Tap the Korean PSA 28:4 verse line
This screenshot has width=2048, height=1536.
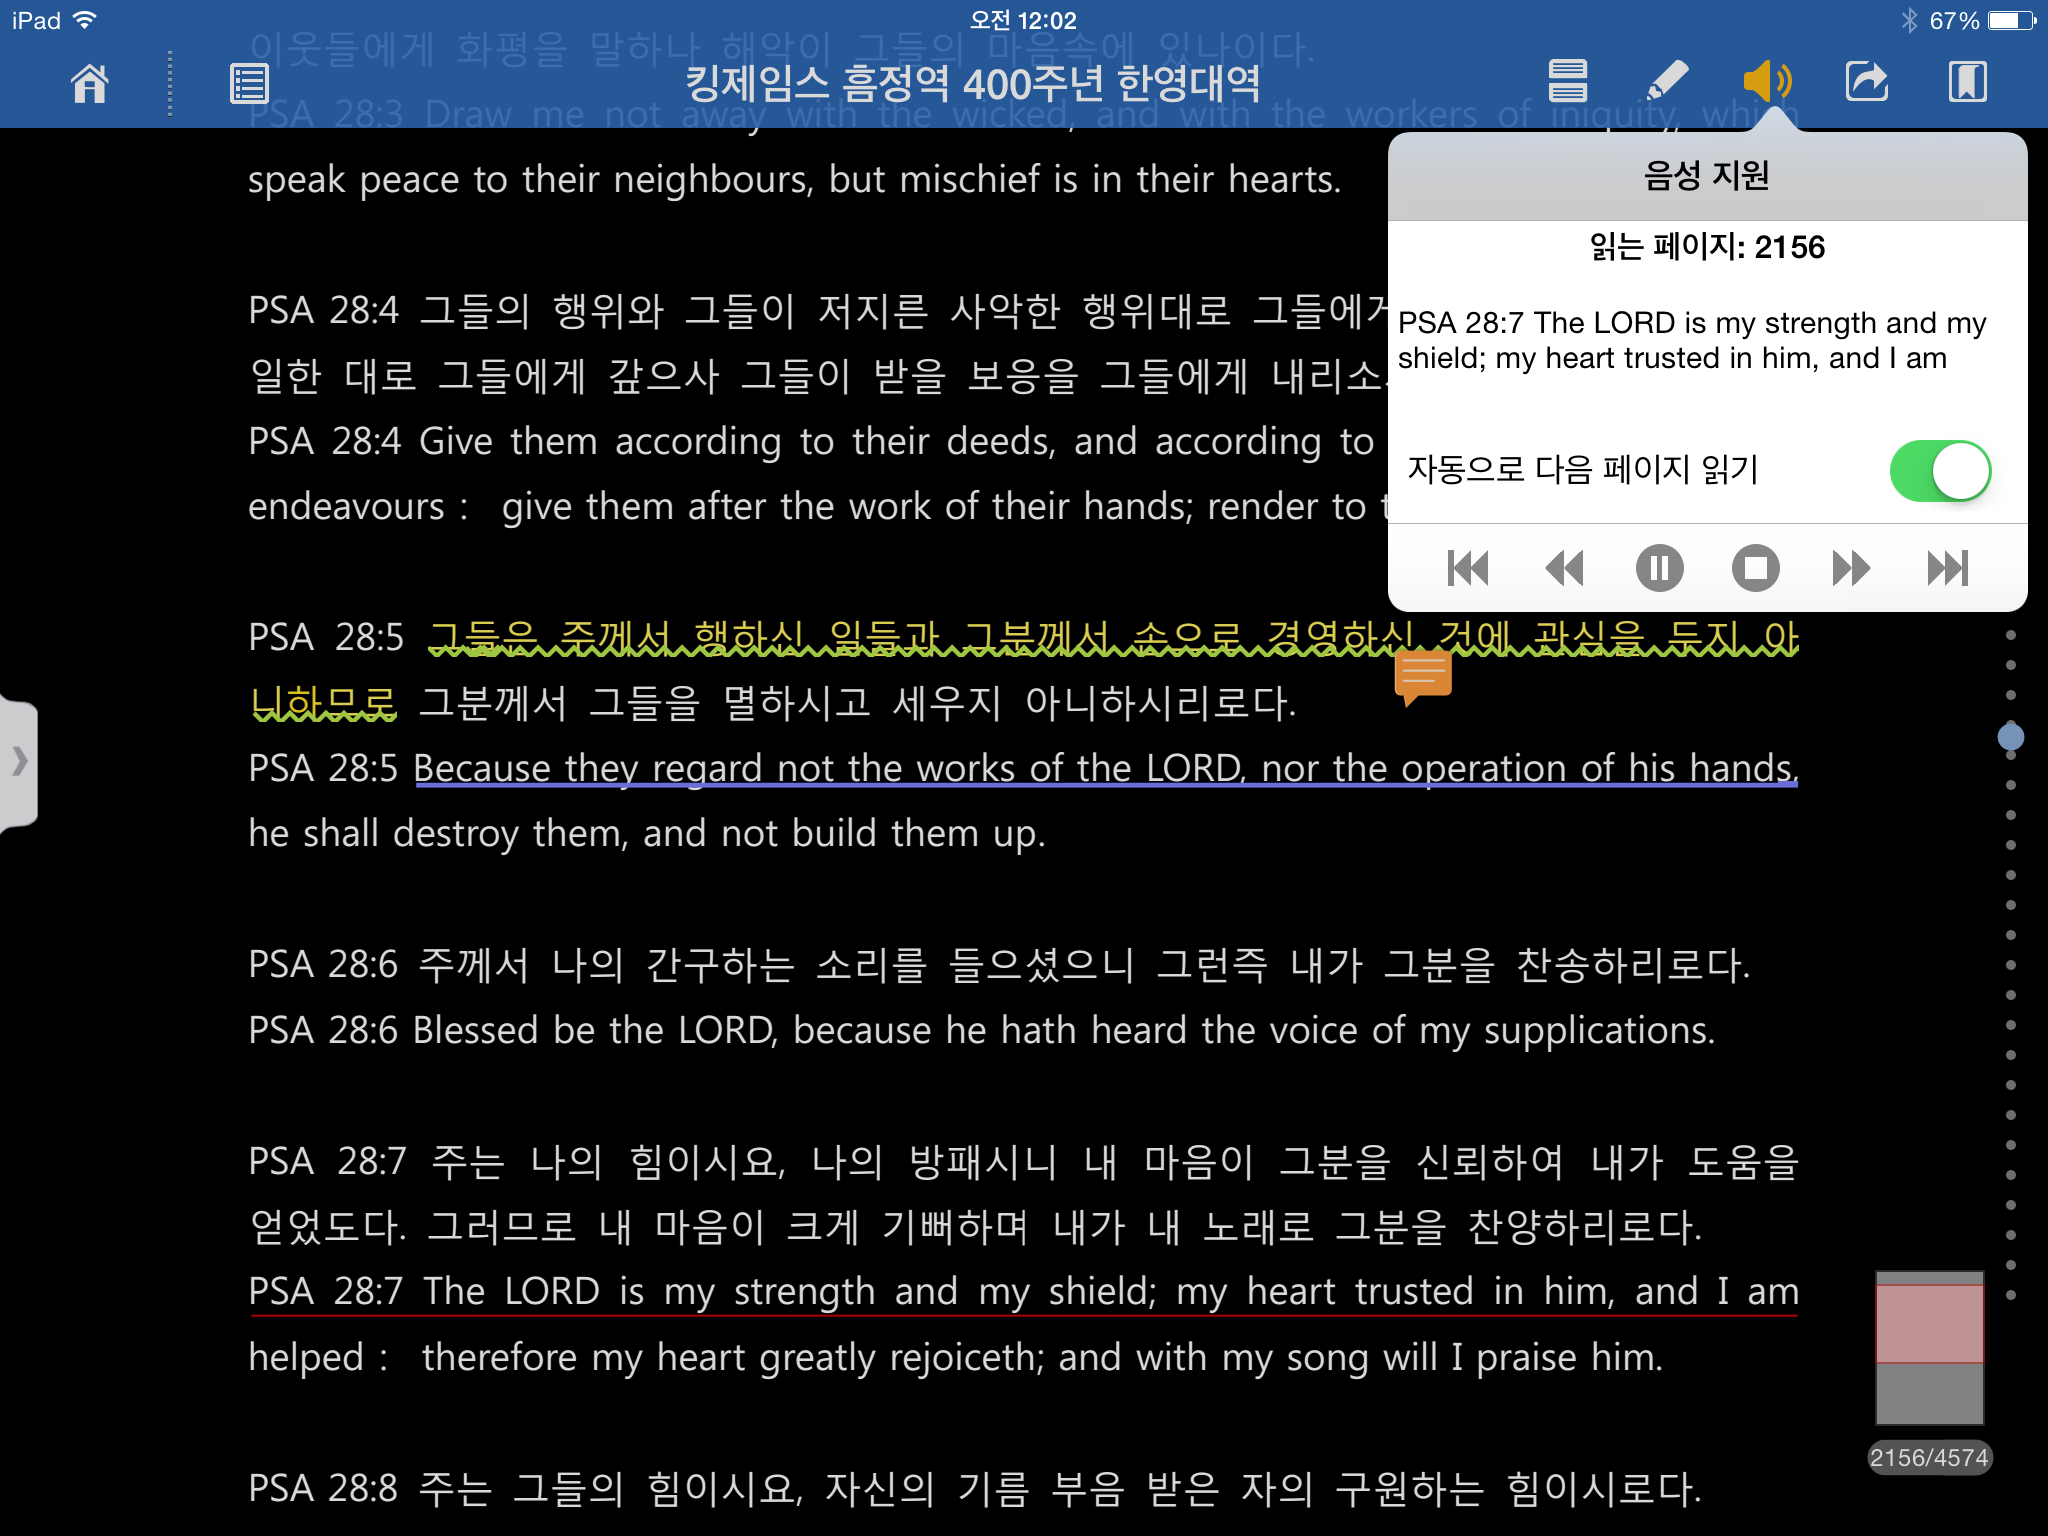coord(818,311)
